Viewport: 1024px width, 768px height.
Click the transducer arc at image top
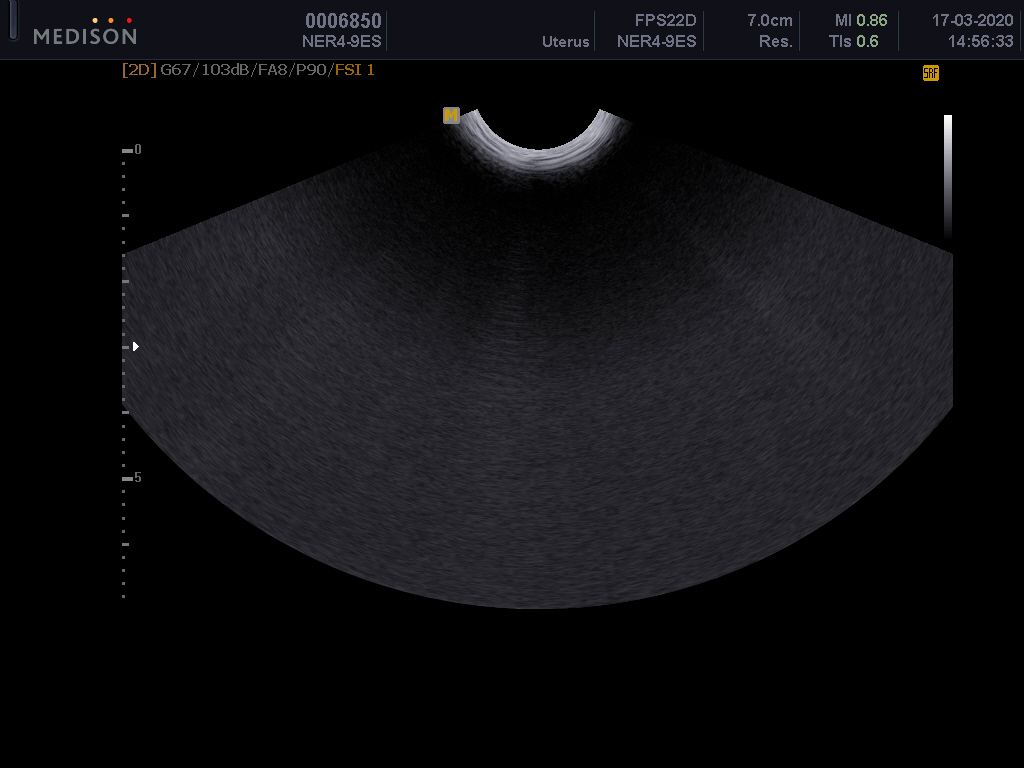tap(541, 152)
